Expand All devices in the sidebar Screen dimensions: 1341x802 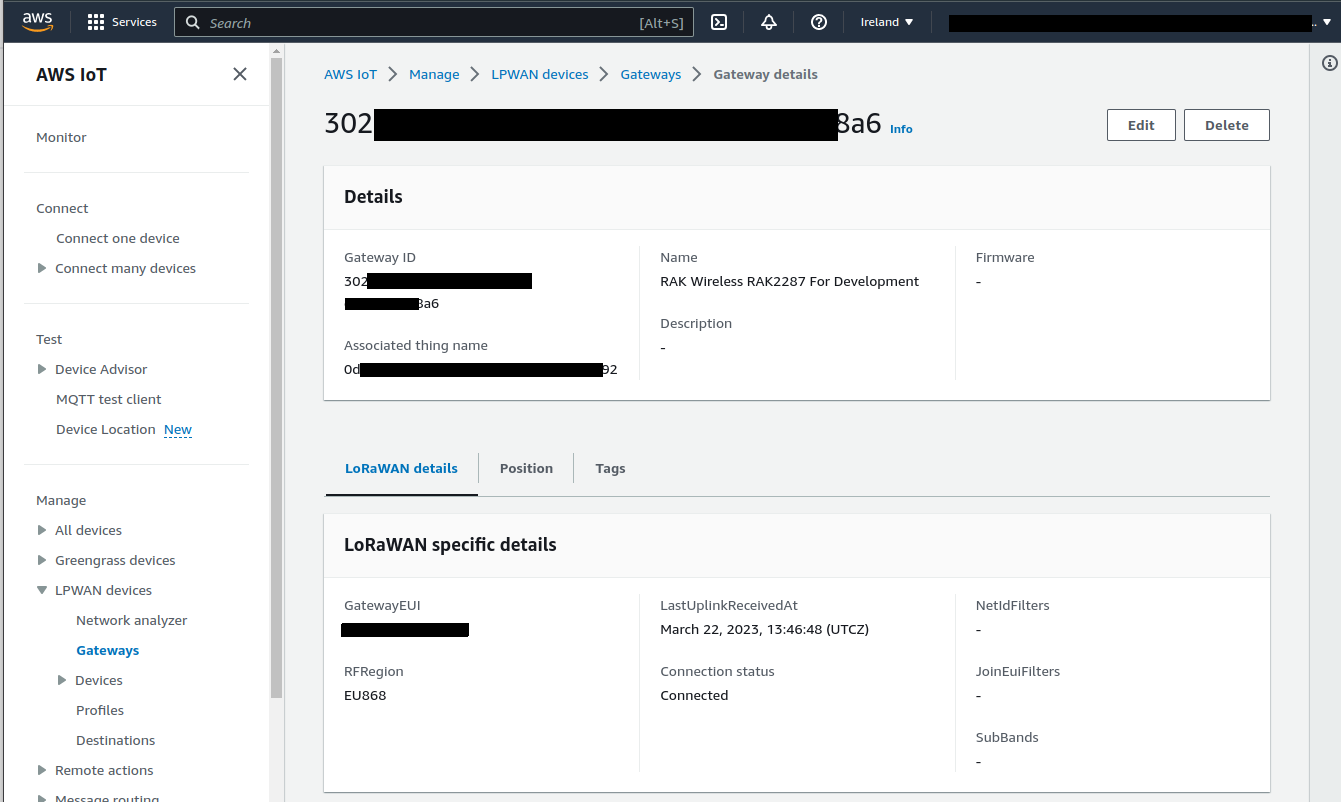42,530
